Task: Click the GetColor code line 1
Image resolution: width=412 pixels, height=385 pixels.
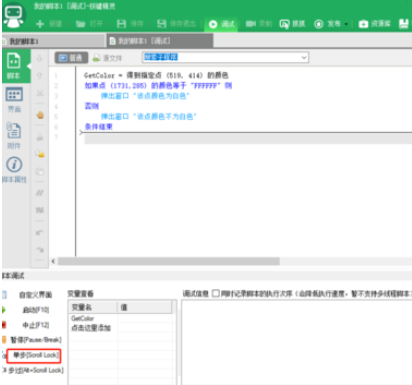Action: pyautogui.click(x=156, y=75)
